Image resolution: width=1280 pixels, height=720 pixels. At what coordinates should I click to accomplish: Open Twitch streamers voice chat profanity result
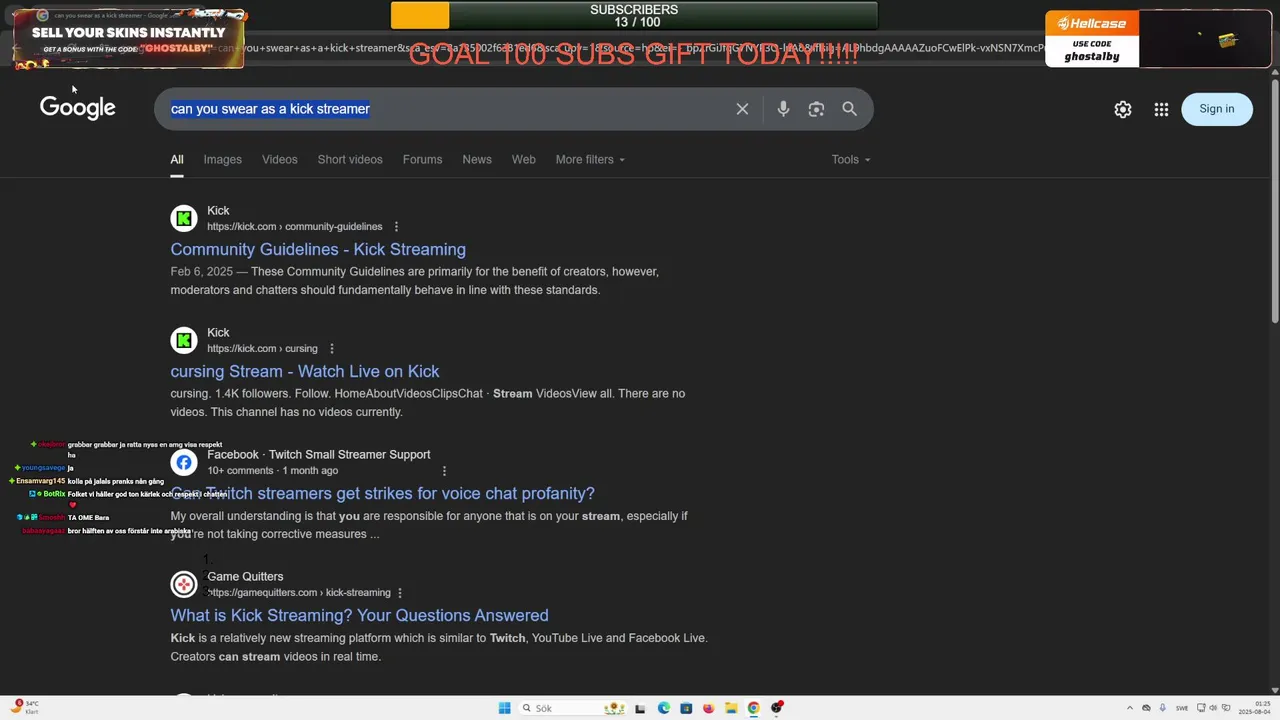[x=382, y=493]
